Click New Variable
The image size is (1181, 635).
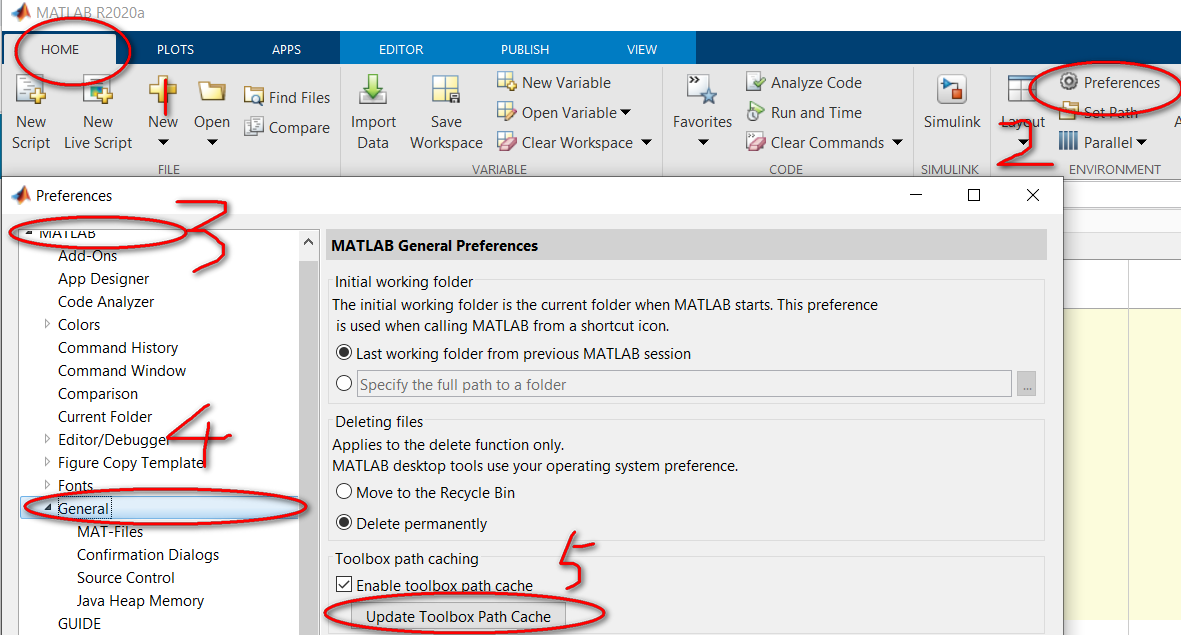tap(554, 82)
